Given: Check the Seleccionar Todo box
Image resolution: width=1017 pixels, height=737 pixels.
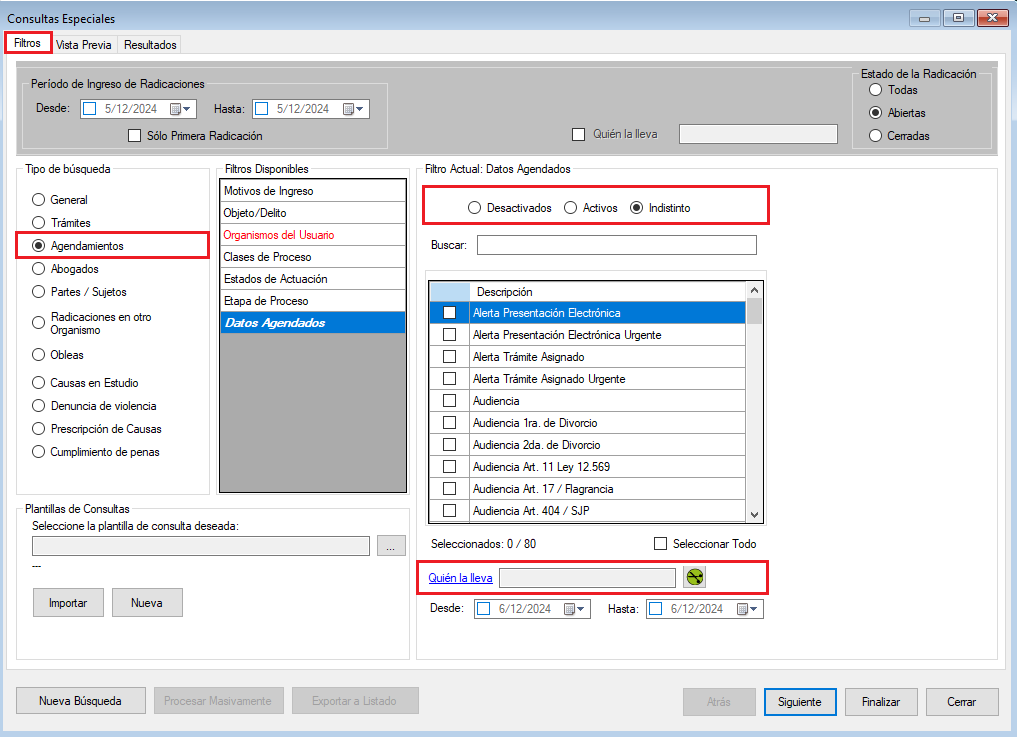Looking at the screenshot, I should pyautogui.click(x=660, y=544).
